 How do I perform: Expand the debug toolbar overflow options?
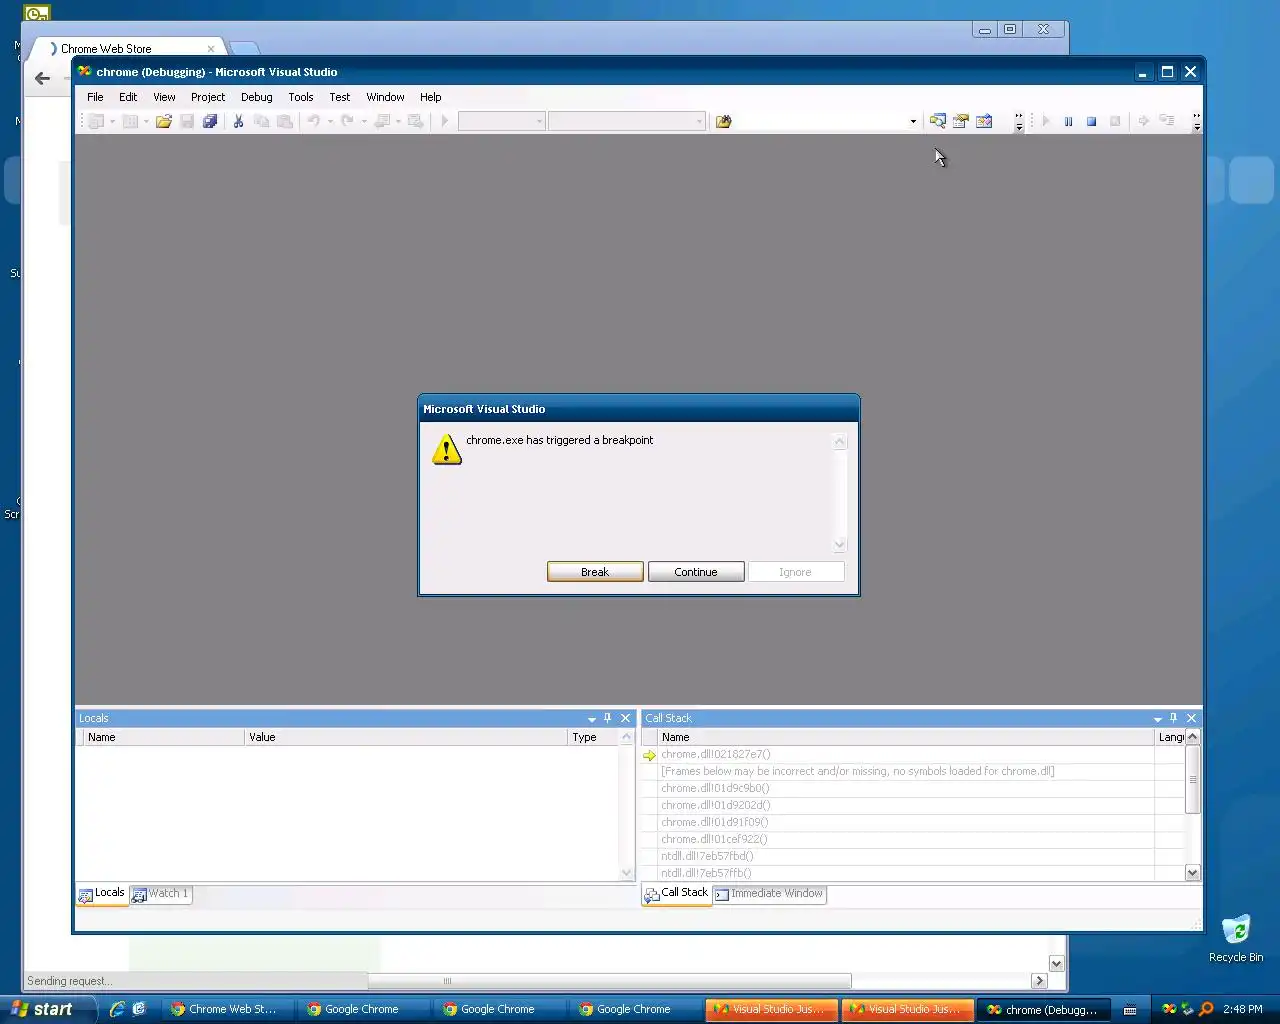pos(1196,122)
